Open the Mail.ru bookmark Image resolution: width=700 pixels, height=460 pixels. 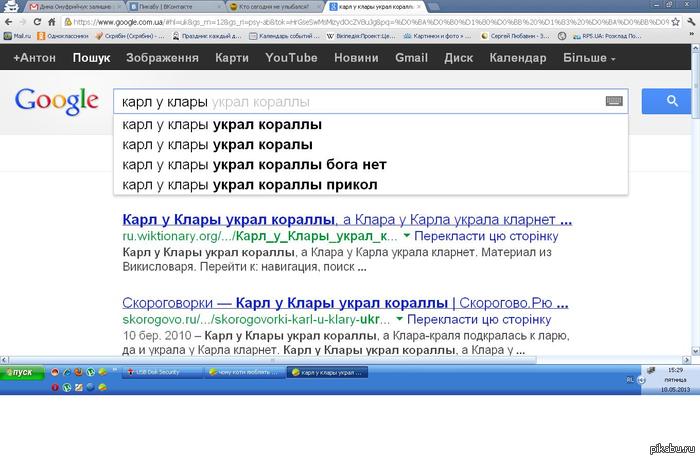click(20, 35)
